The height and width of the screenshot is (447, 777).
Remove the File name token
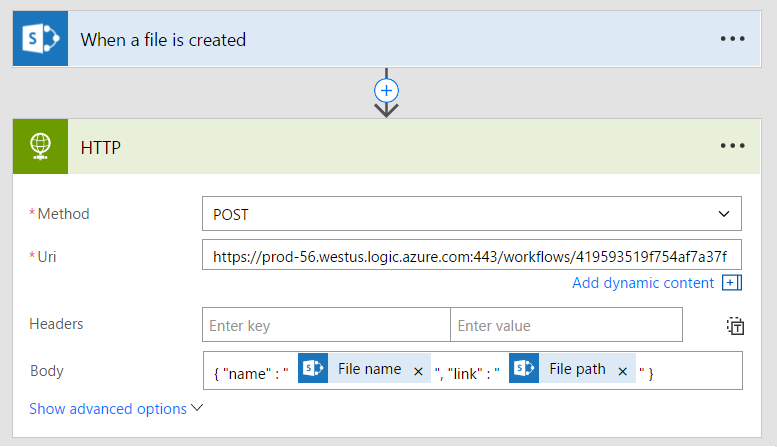click(419, 371)
